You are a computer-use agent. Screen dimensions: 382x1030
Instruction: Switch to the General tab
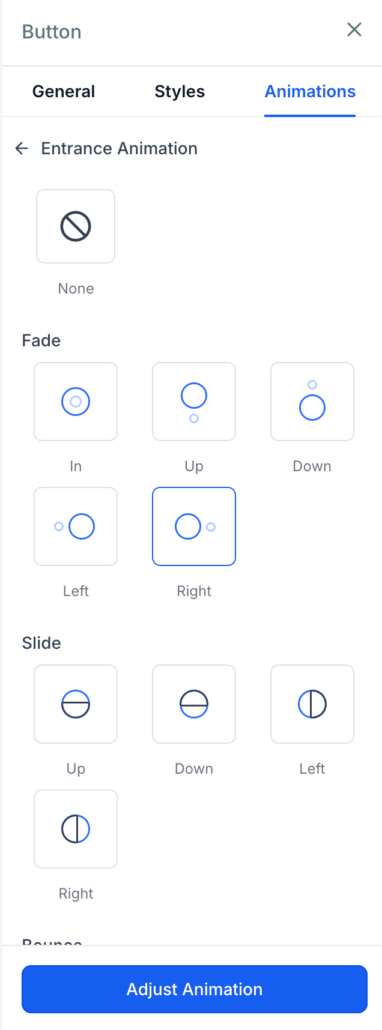(64, 91)
